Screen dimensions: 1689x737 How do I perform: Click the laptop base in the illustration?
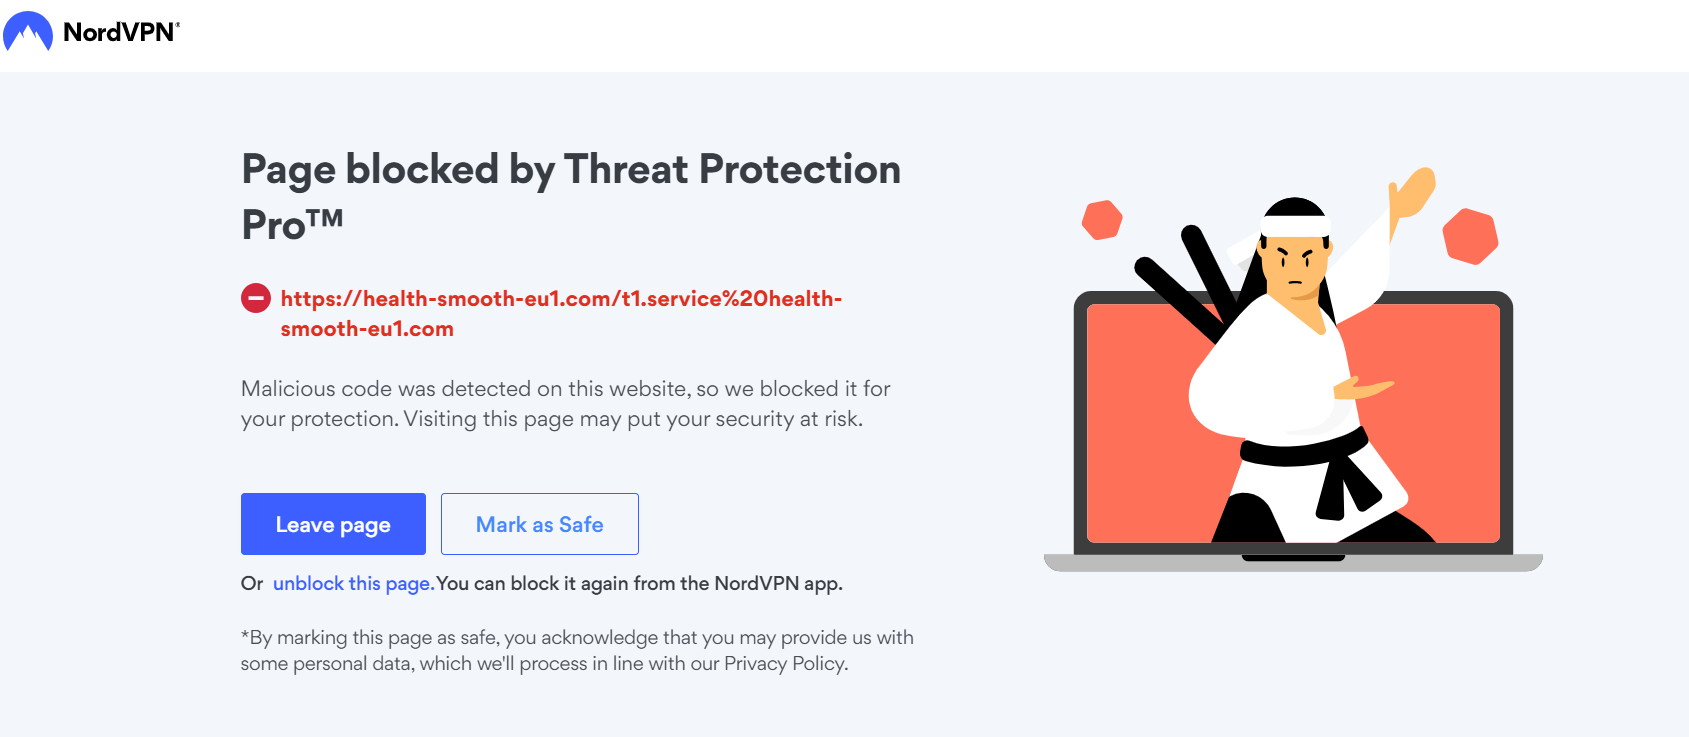tap(1292, 562)
